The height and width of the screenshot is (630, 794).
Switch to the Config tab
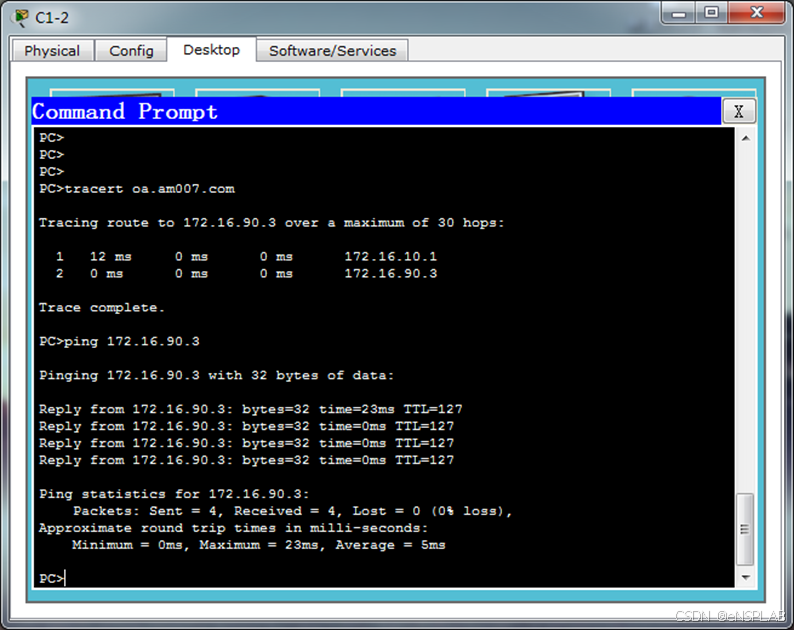coord(131,51)
